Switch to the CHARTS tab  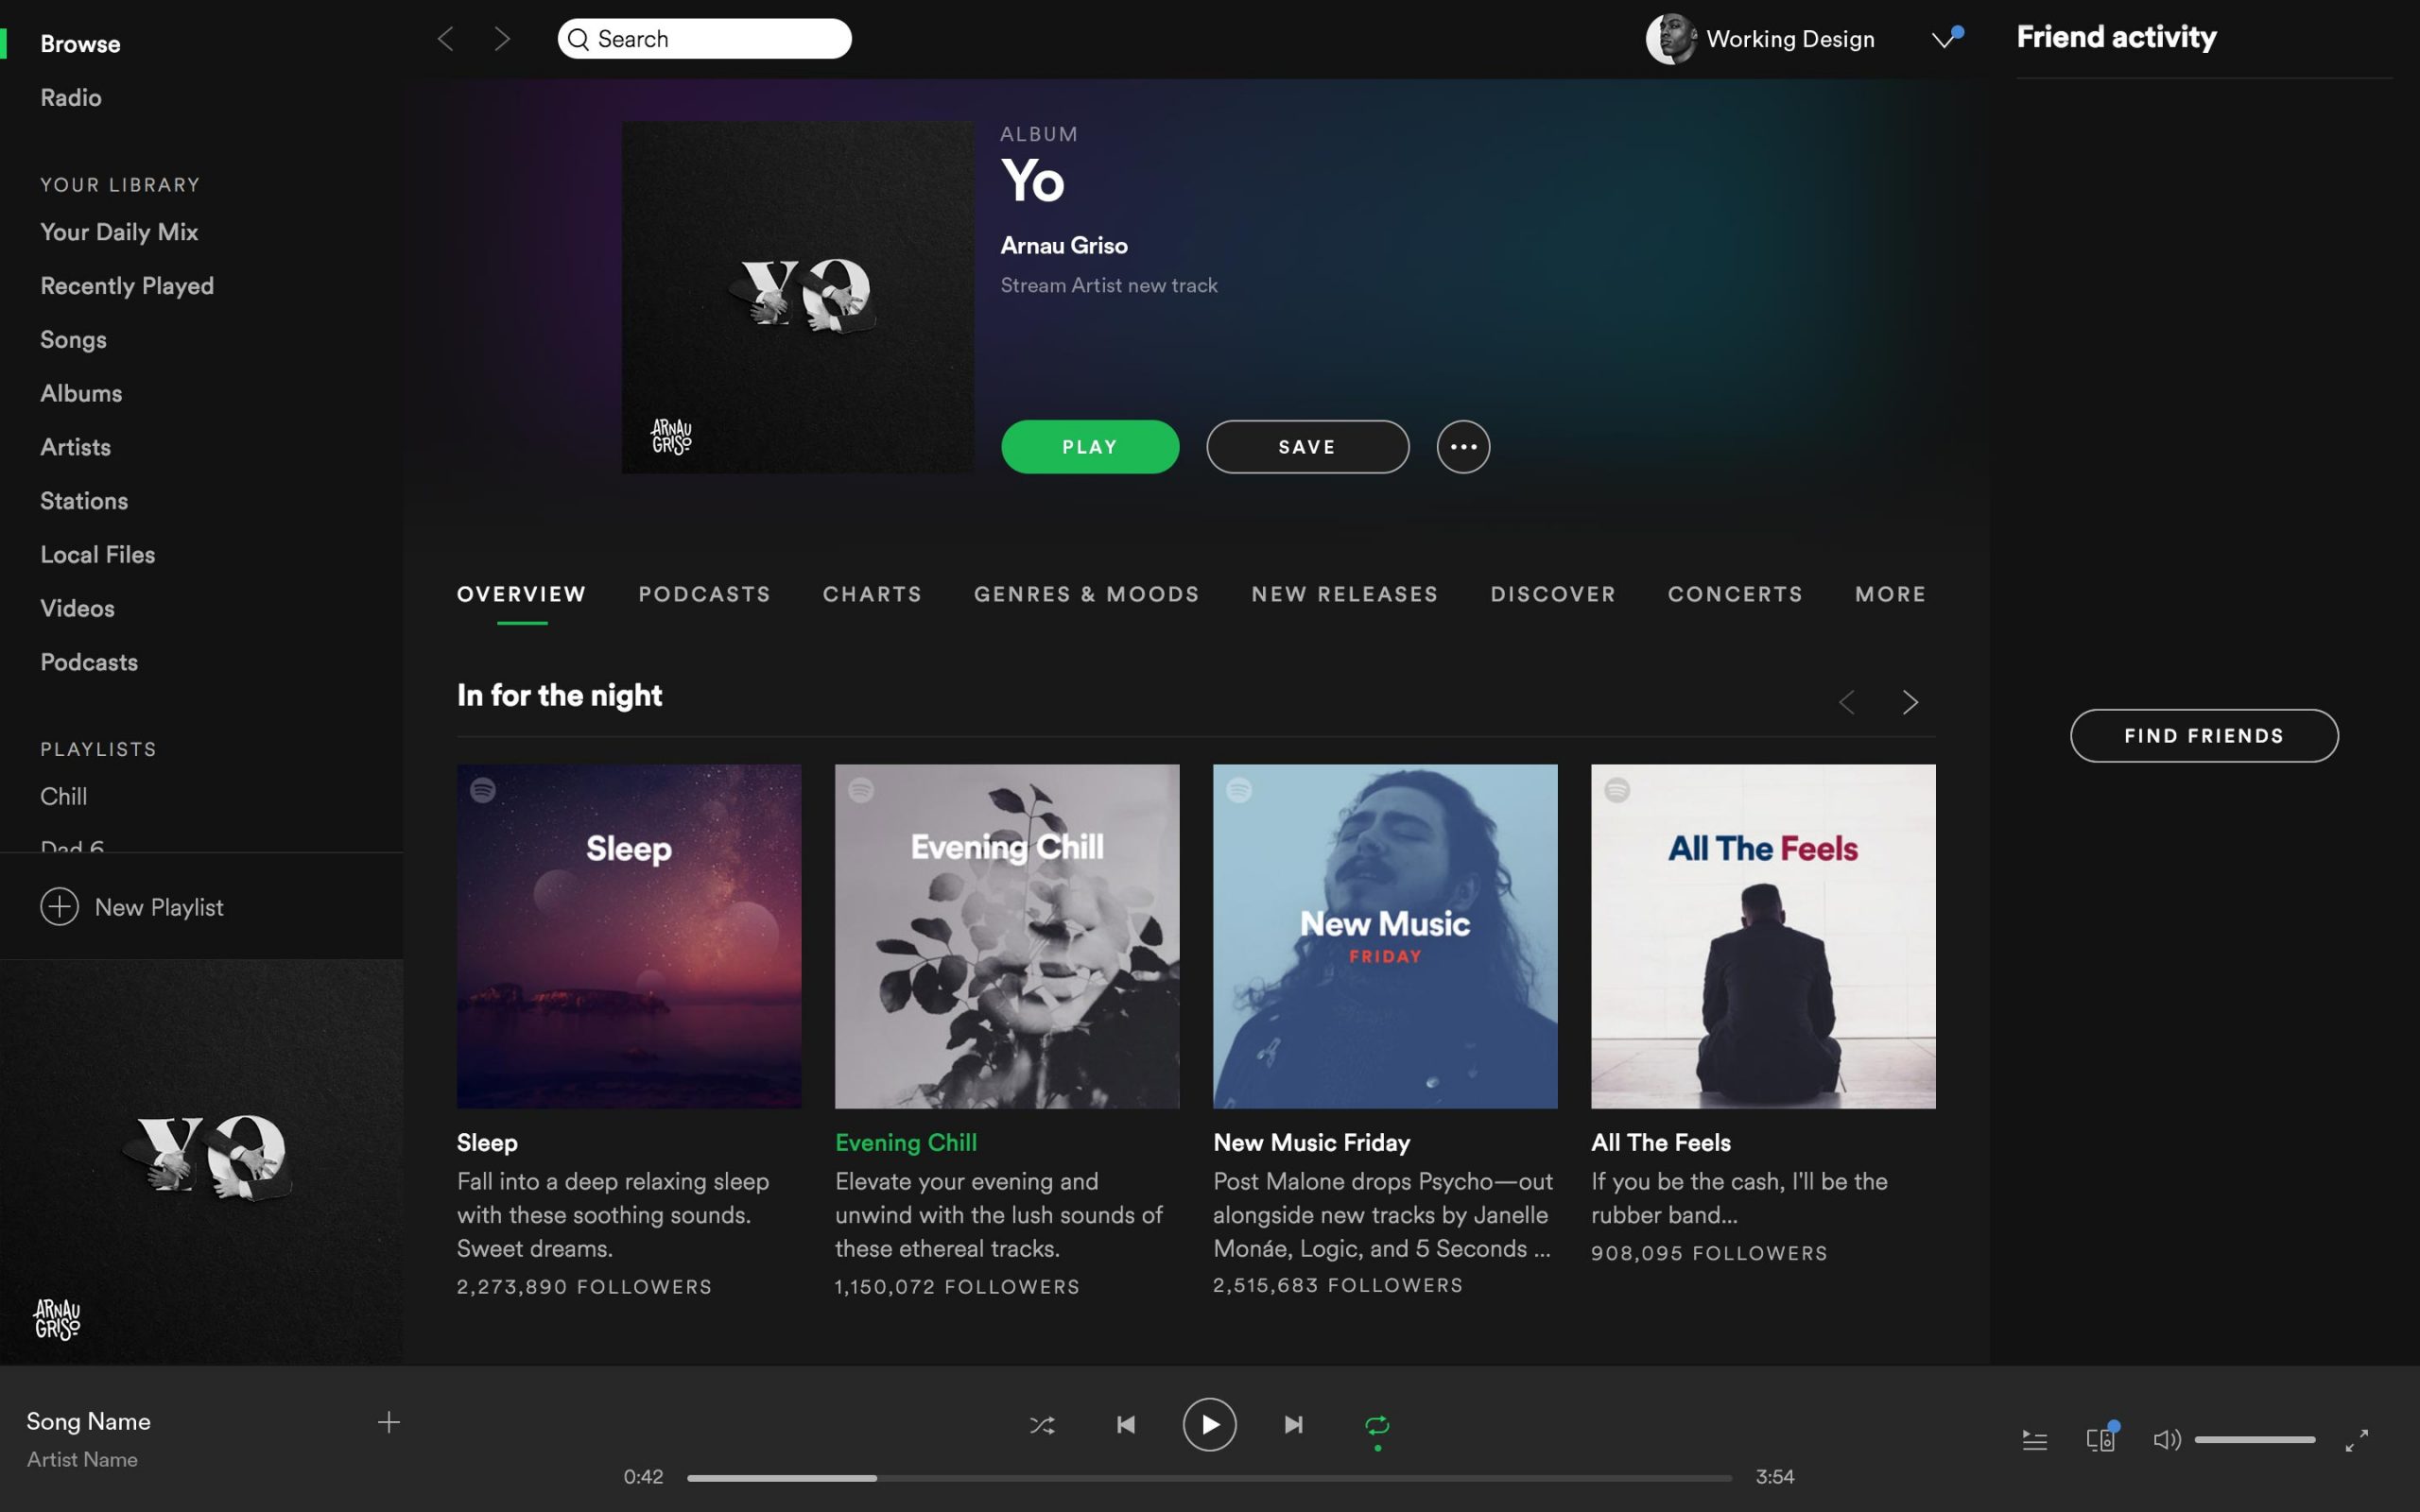coord(872,594)
